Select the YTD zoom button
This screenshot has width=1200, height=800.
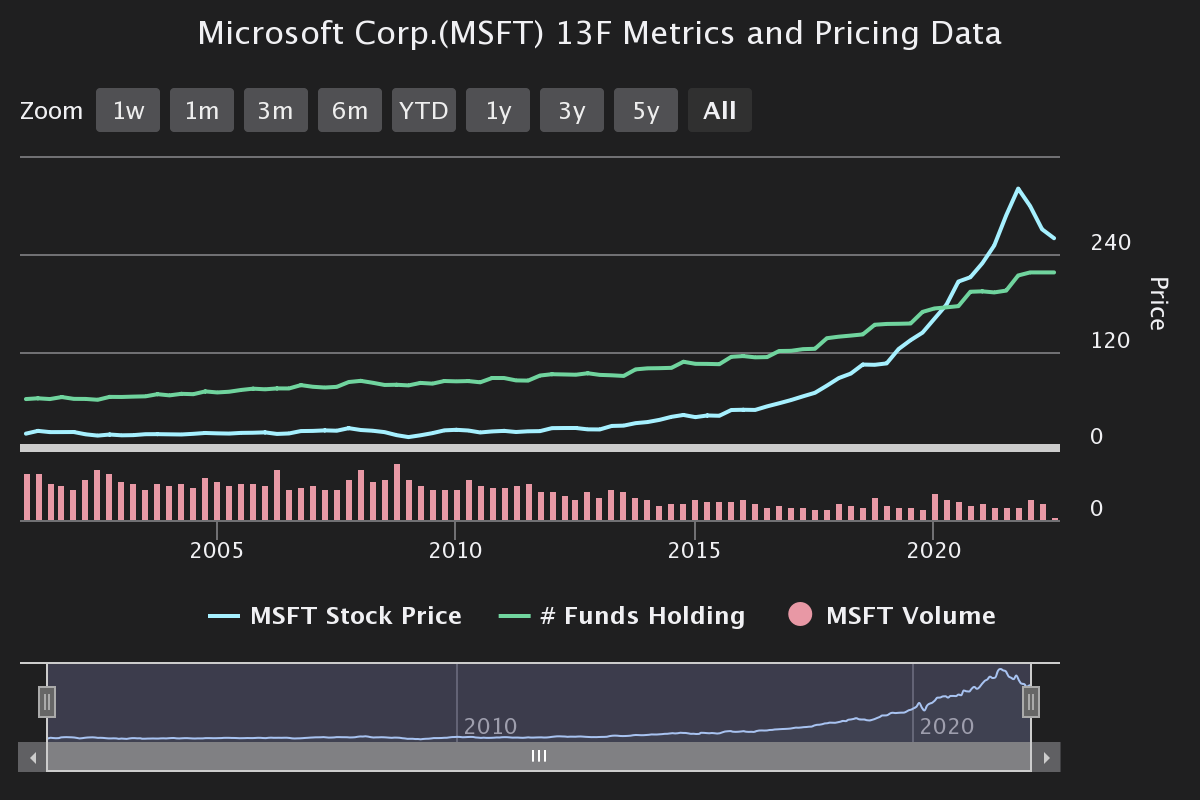[424, 110]
